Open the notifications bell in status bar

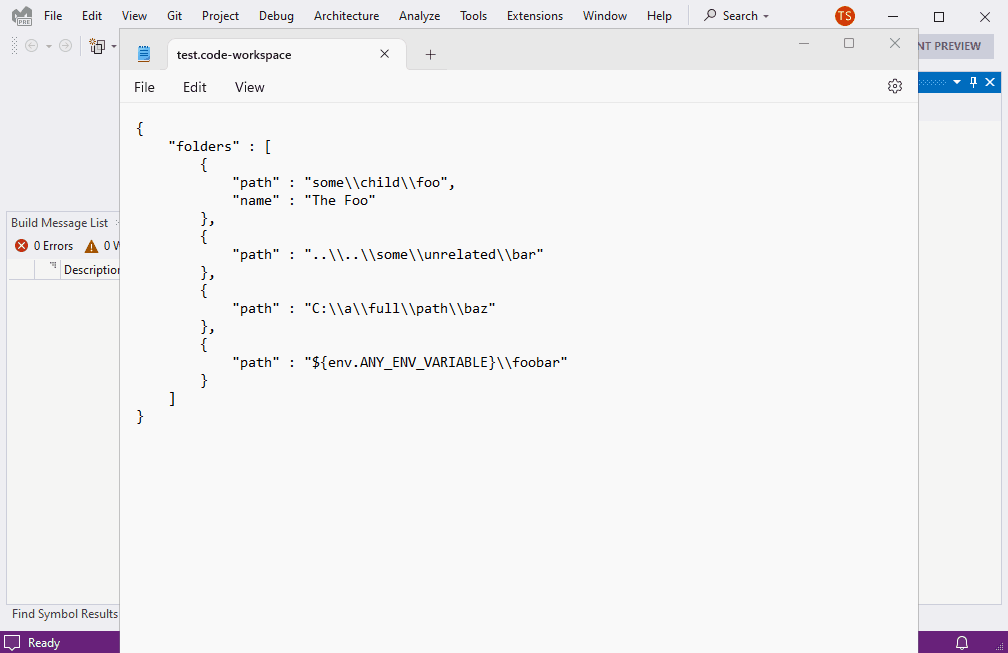[x=962, y=642]
